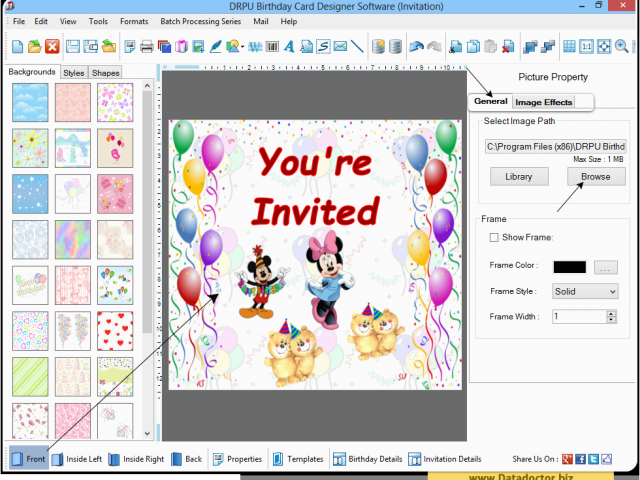Switch to the Image Effects tab
The image size is (640, 480).
544,102
